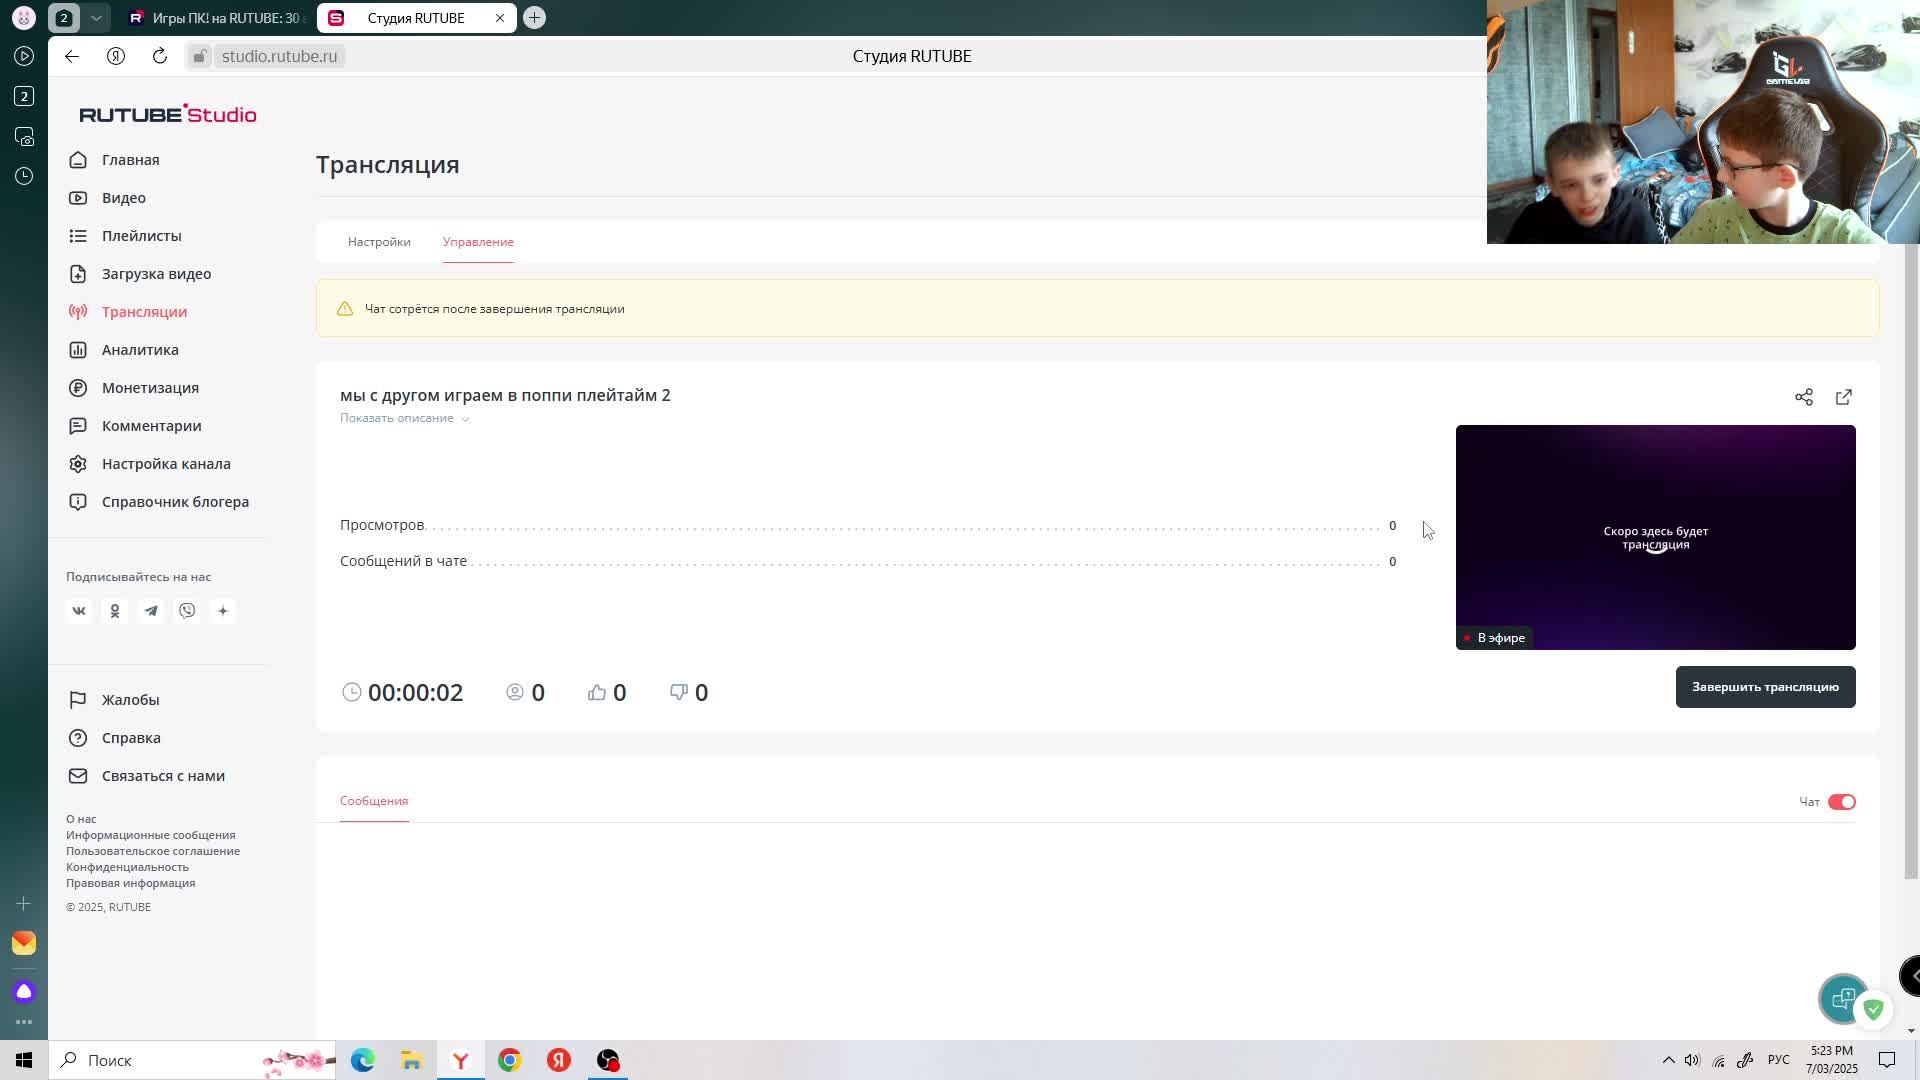Open Конфиденциальность footer link
The height and width of the screenshot is (1080, 1920).
[127, 867]
